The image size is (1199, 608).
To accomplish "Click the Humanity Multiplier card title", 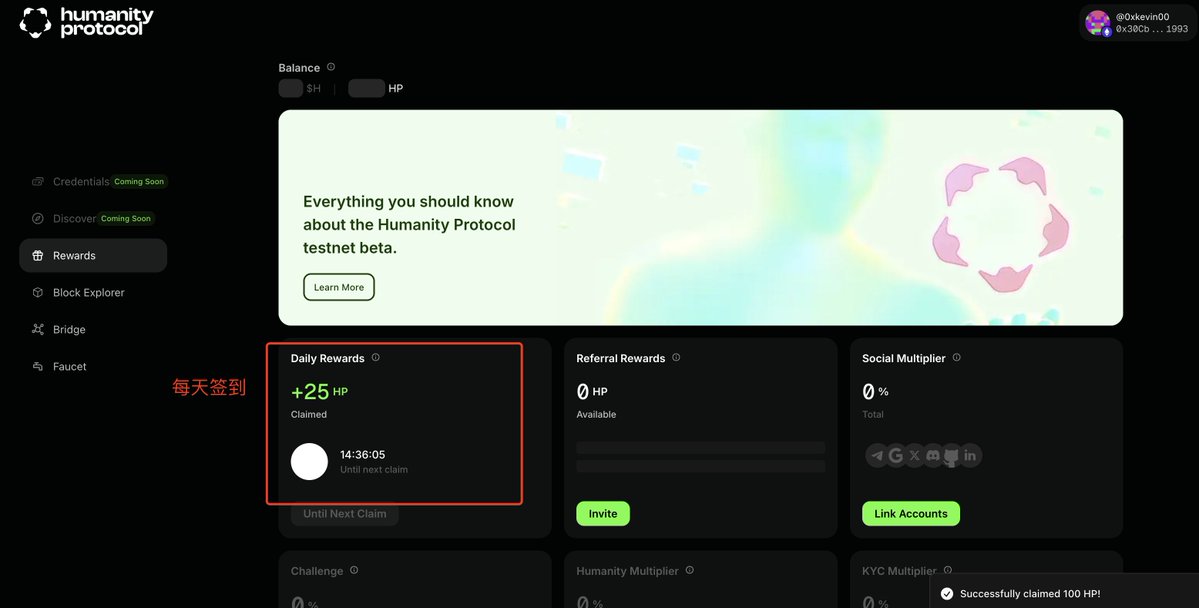I will 627,571.
